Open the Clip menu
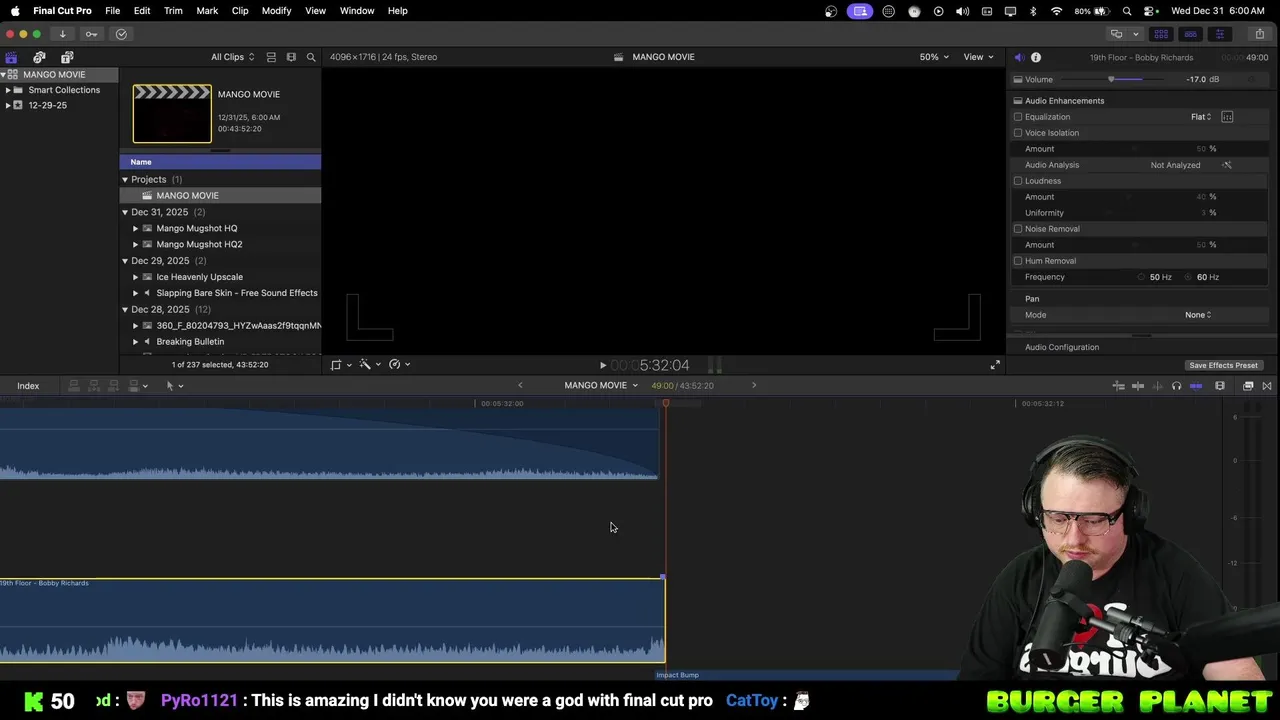1280x720 pixels. 240,10
